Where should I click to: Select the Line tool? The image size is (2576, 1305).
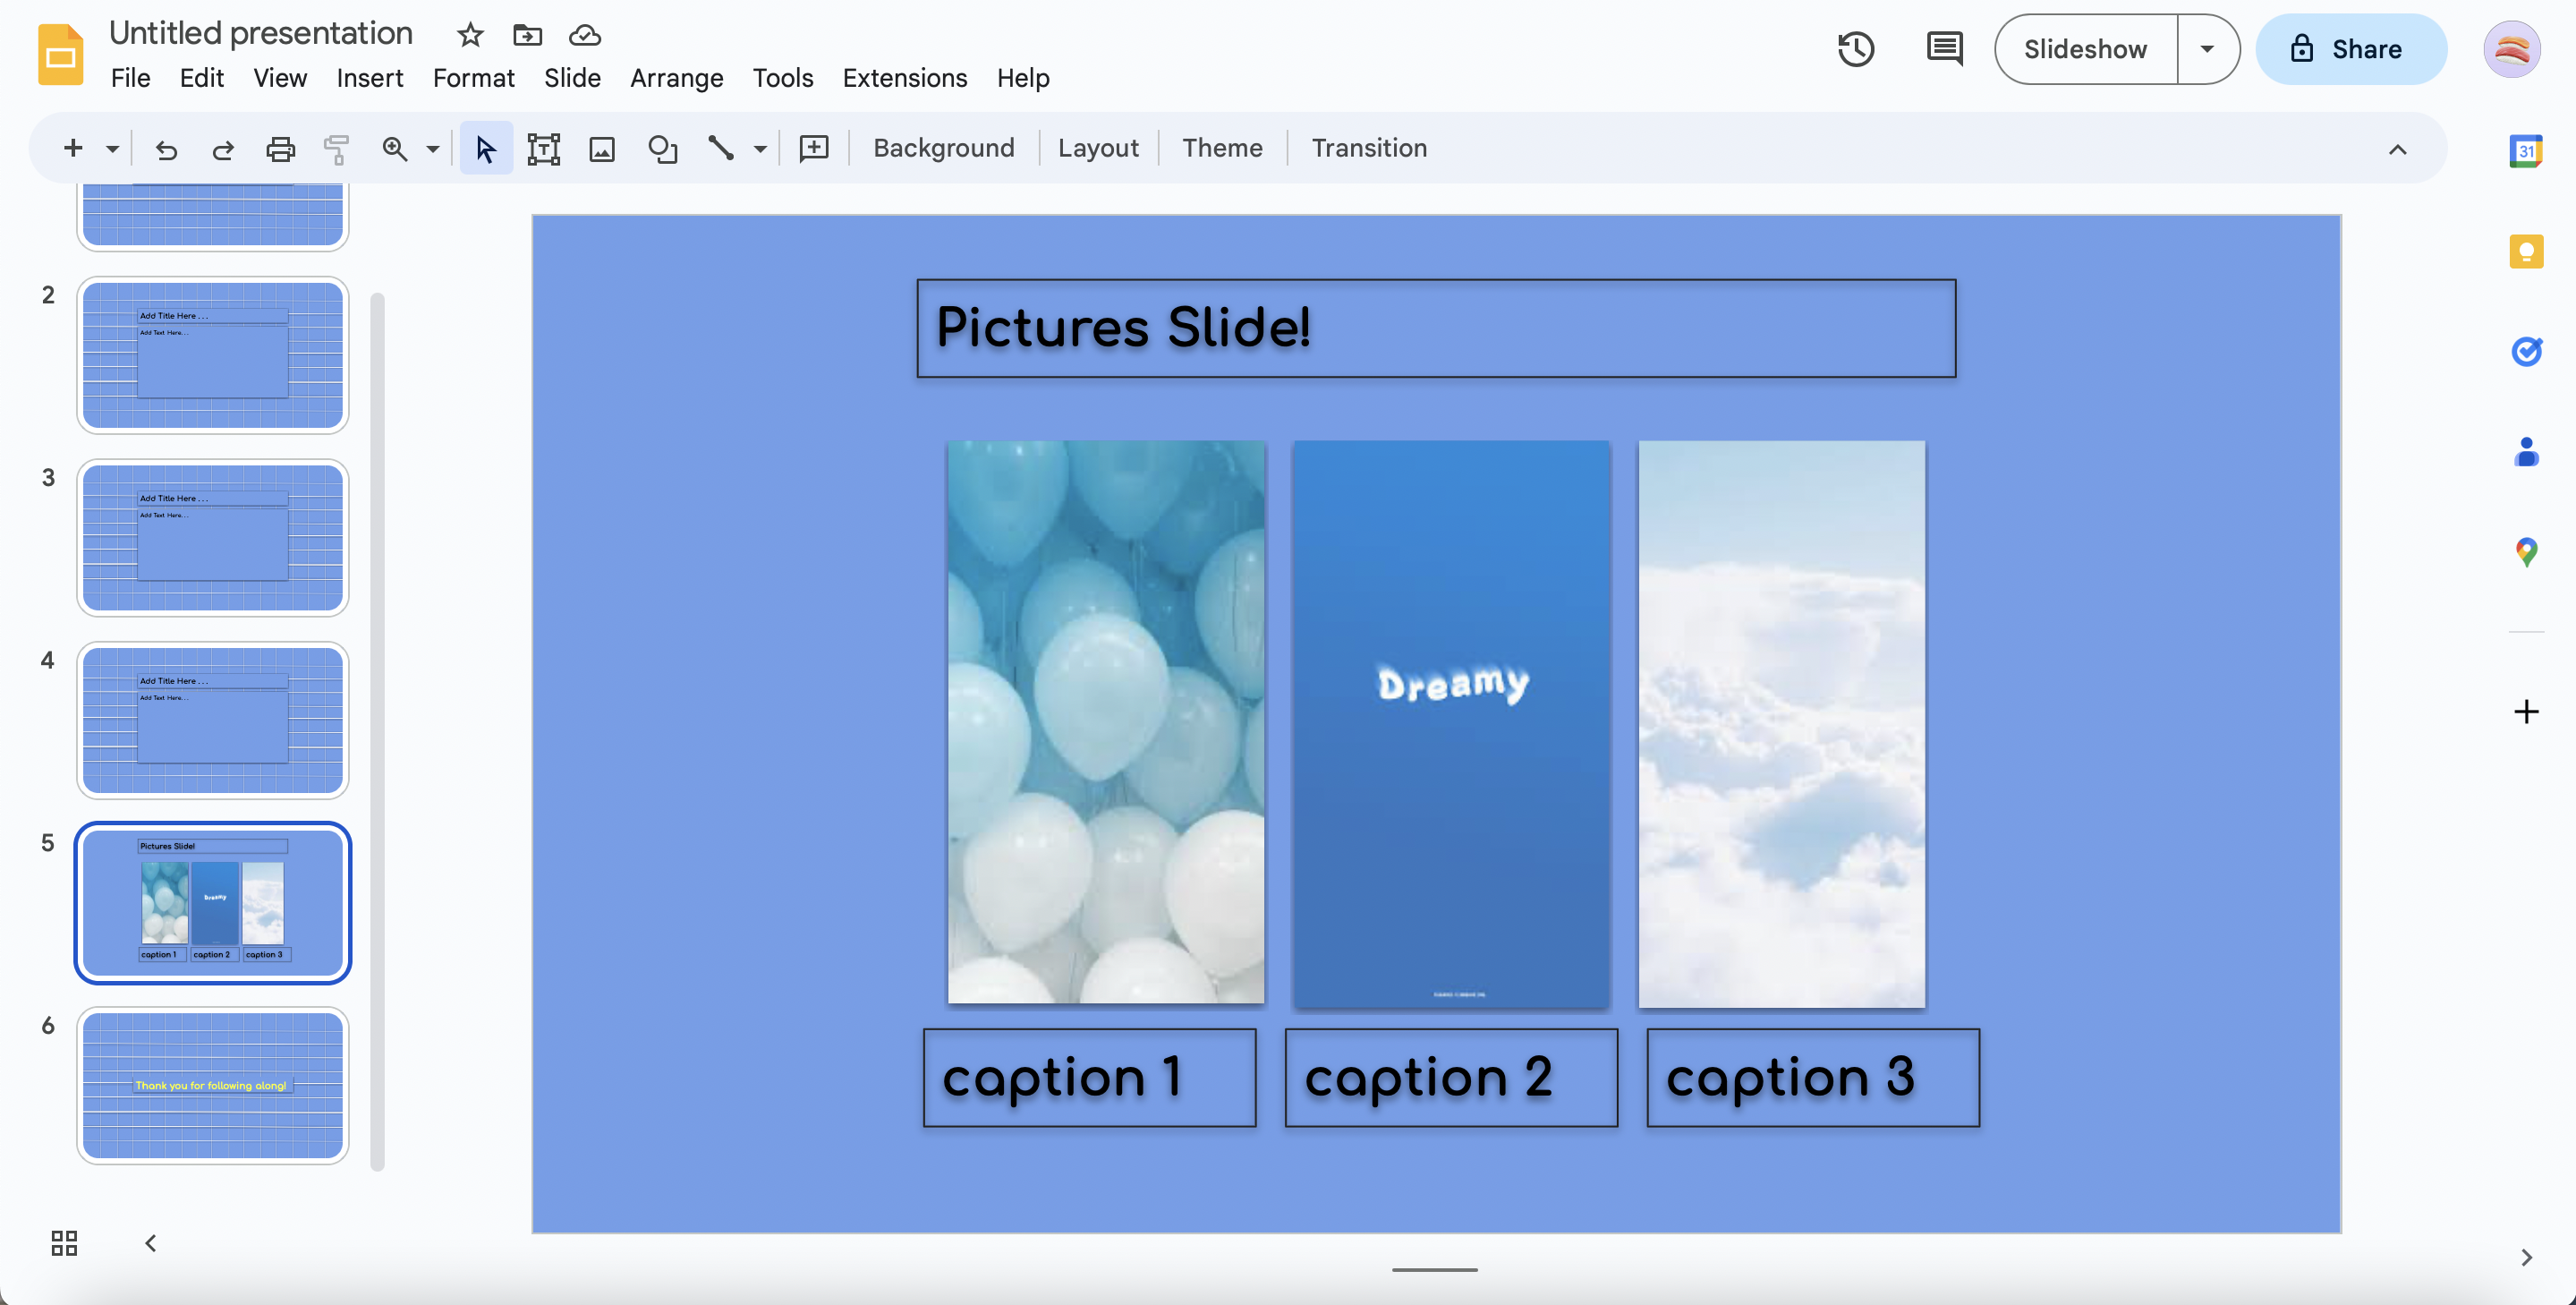721,148
